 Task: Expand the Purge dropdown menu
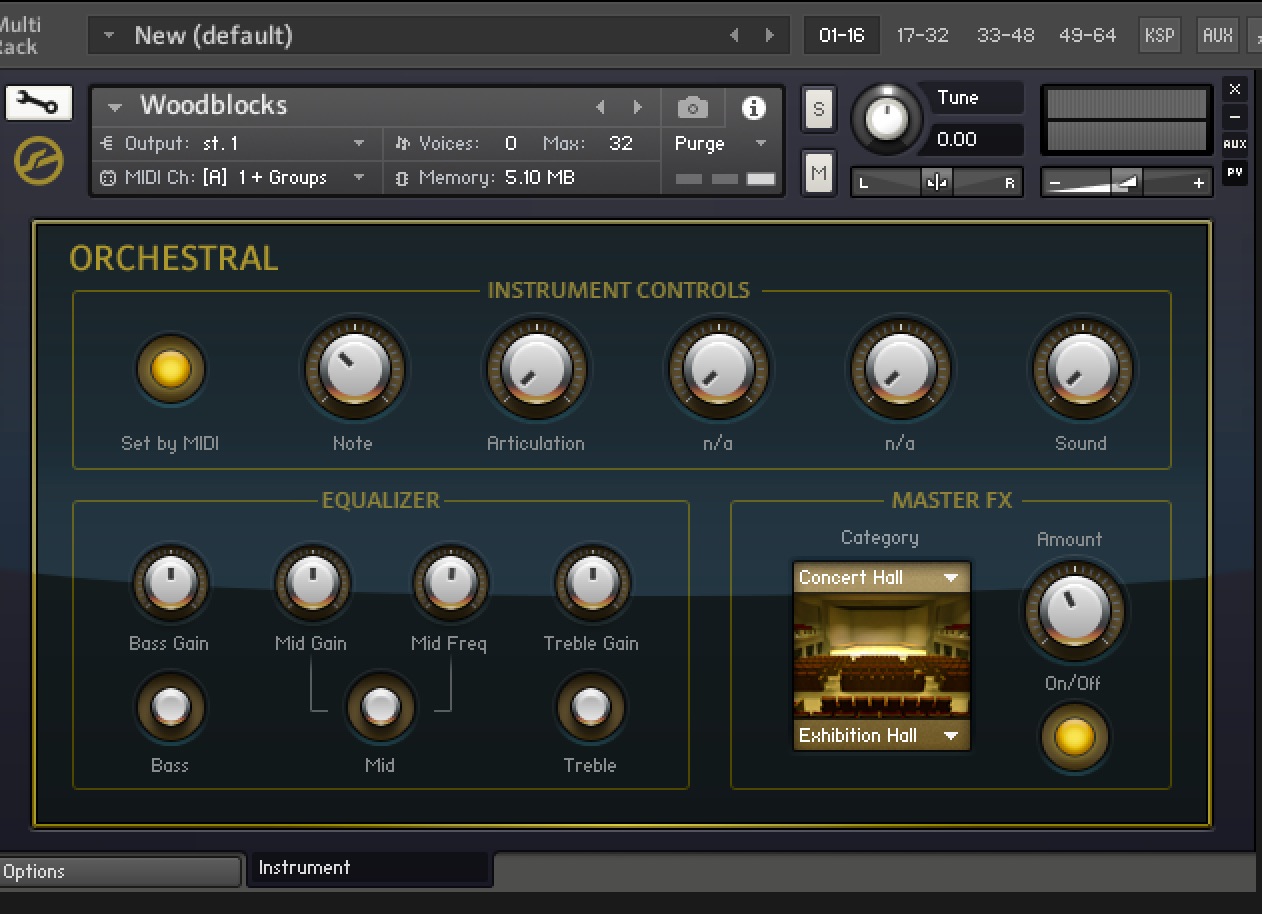[720, 143]
